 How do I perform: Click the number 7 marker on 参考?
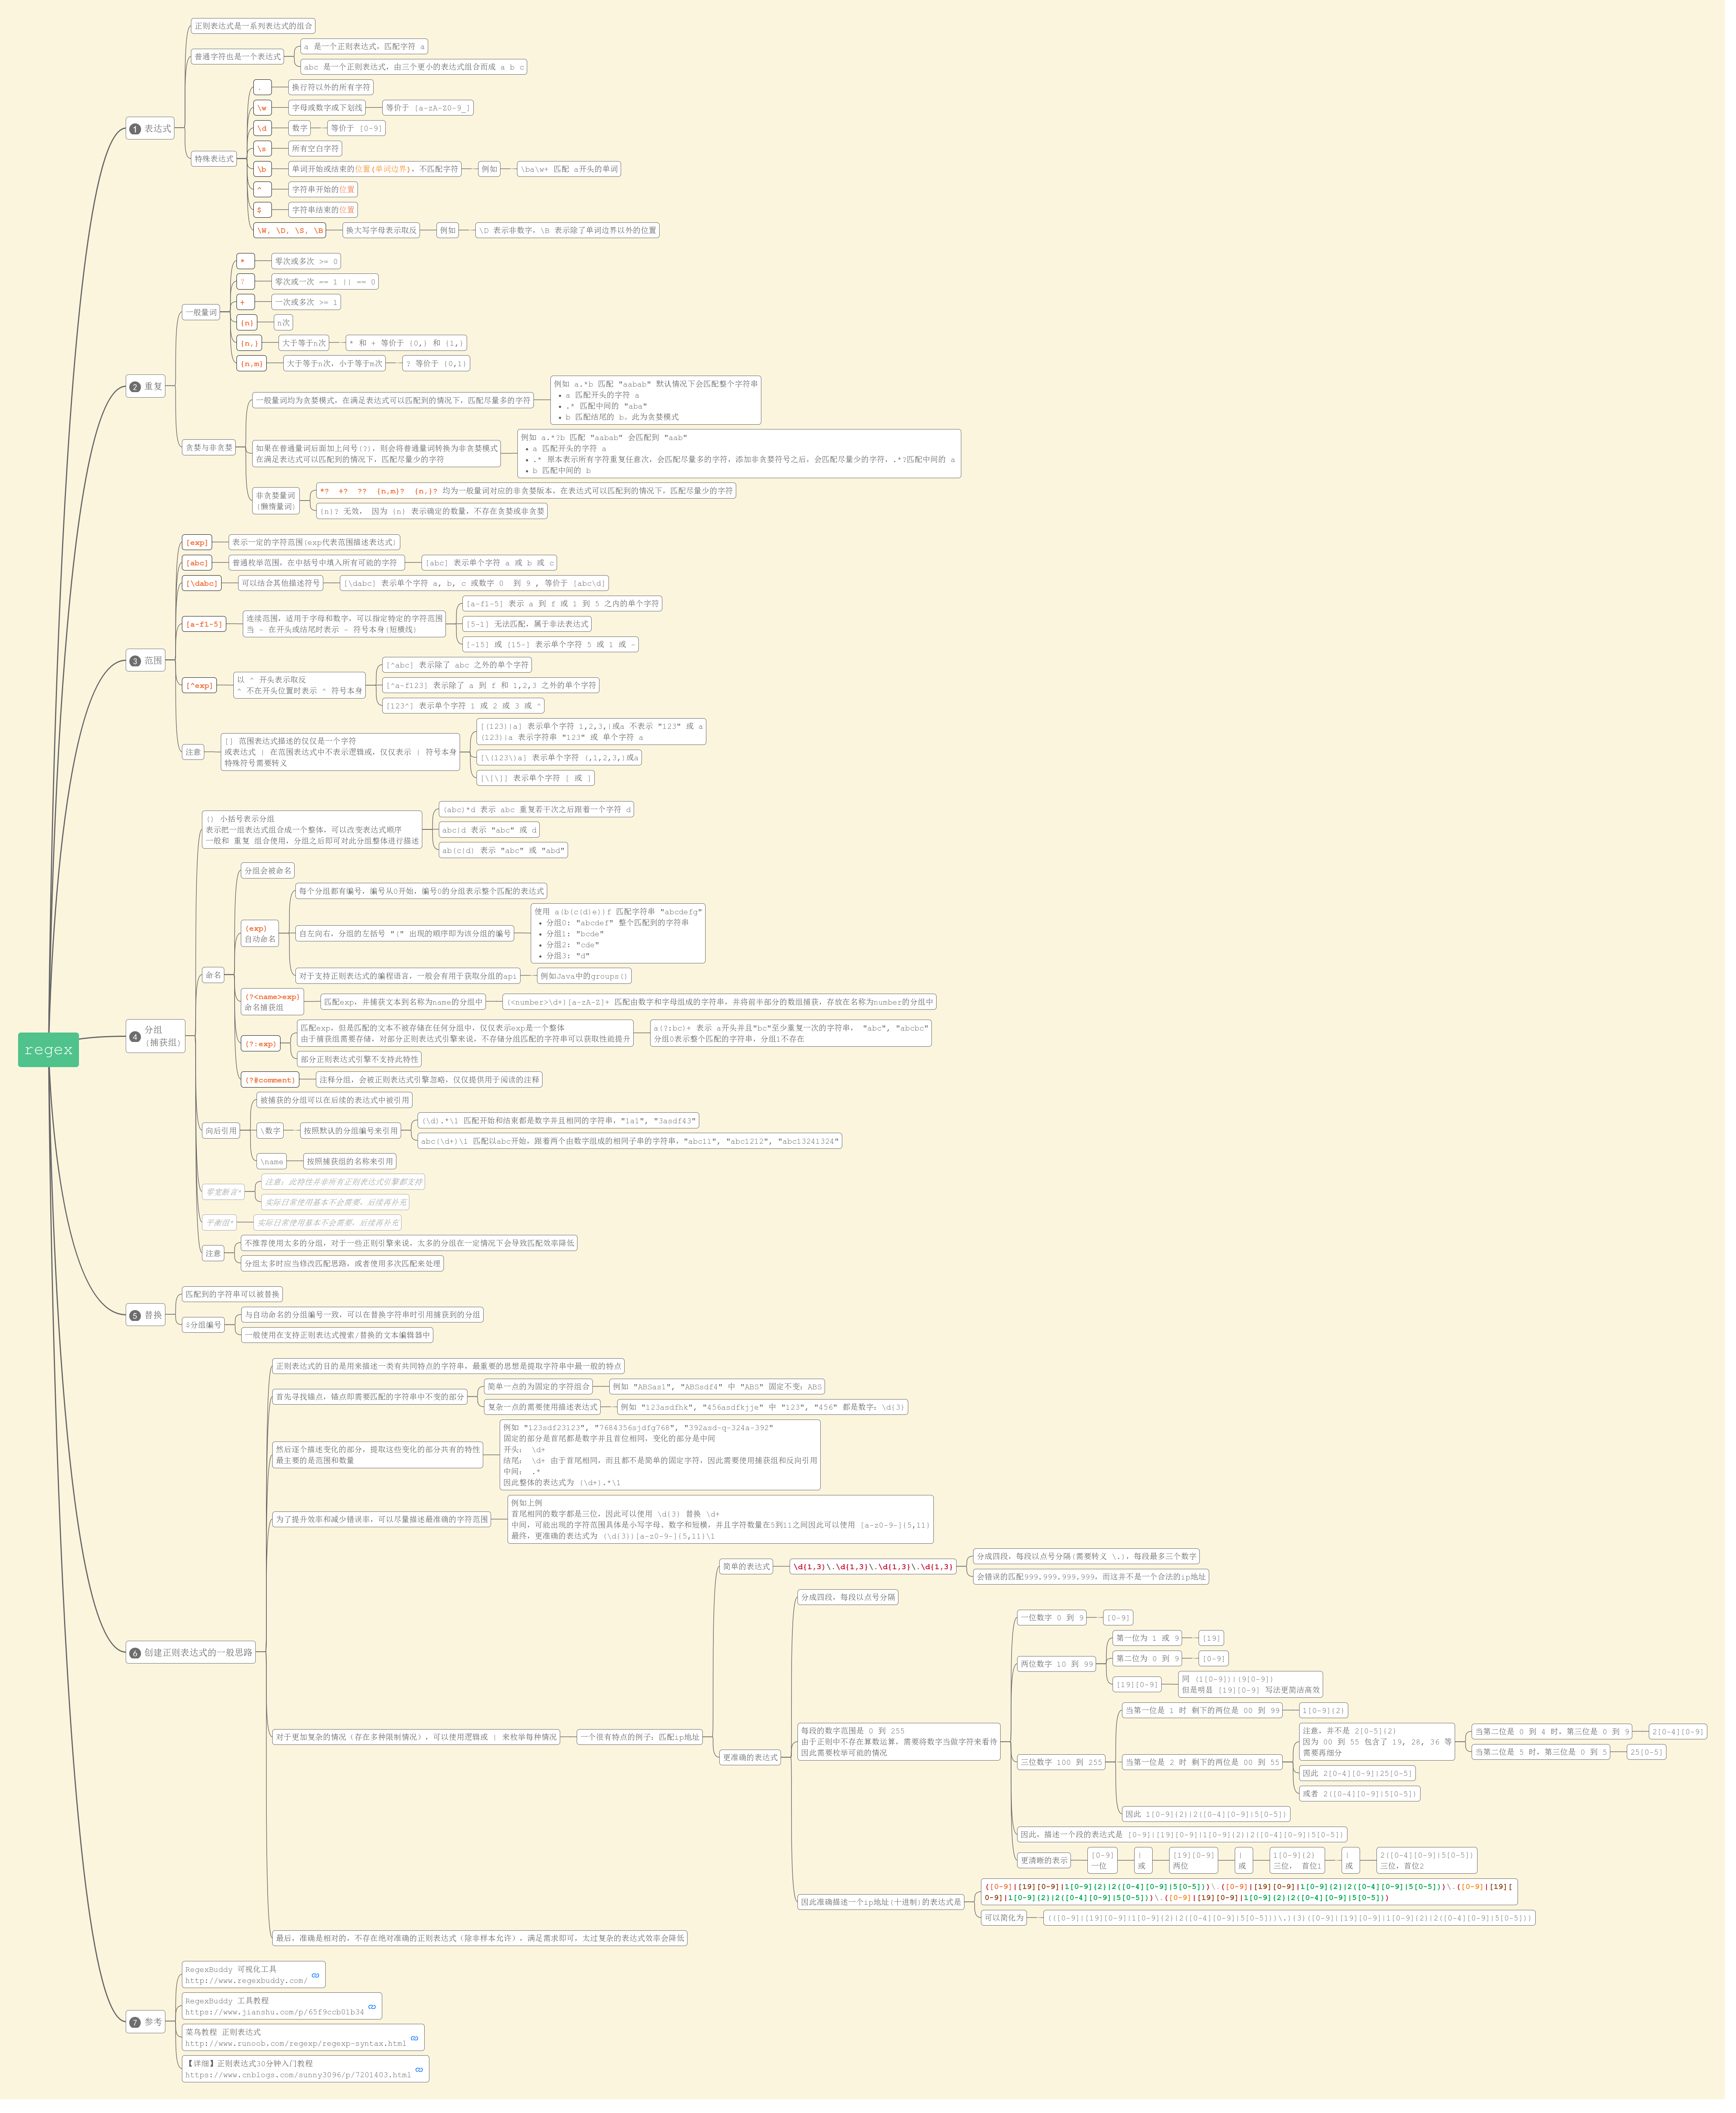point(135,2022)
